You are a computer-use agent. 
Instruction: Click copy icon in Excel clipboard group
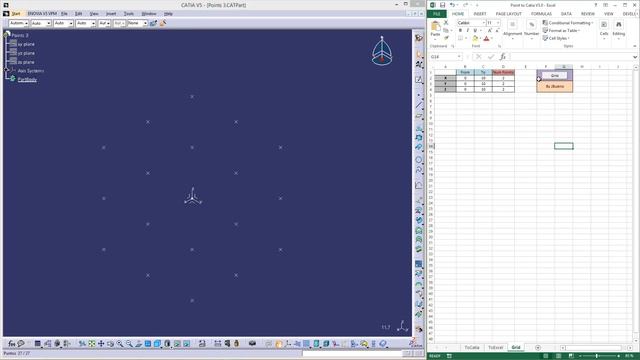point(446,31)
